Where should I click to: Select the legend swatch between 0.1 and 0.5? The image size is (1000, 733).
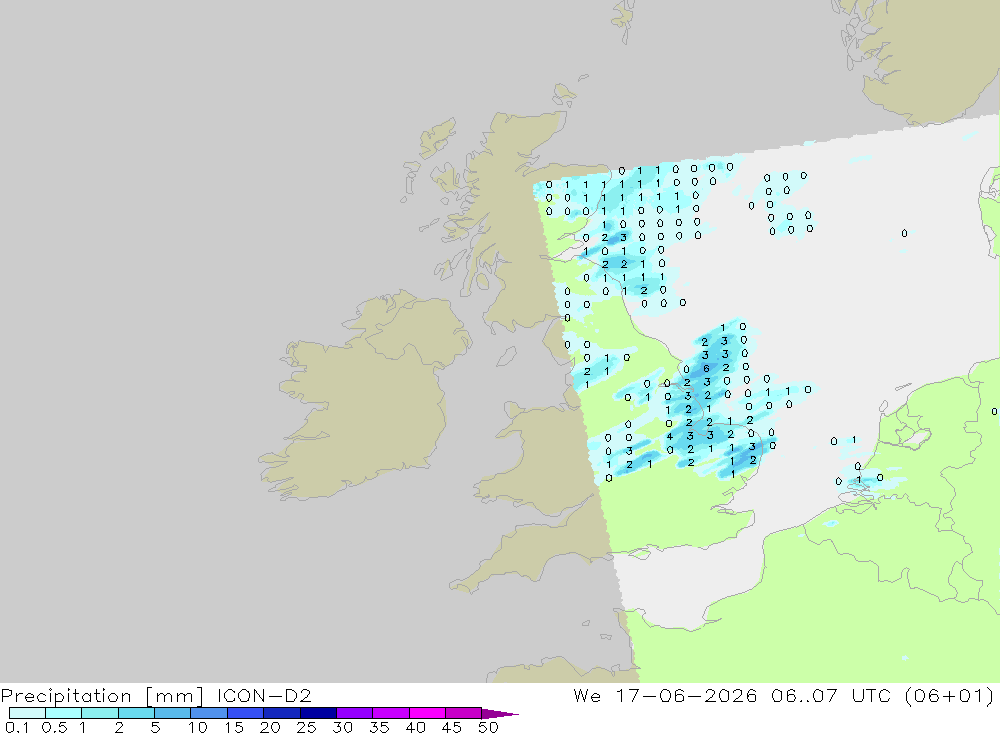click(27, 713)
